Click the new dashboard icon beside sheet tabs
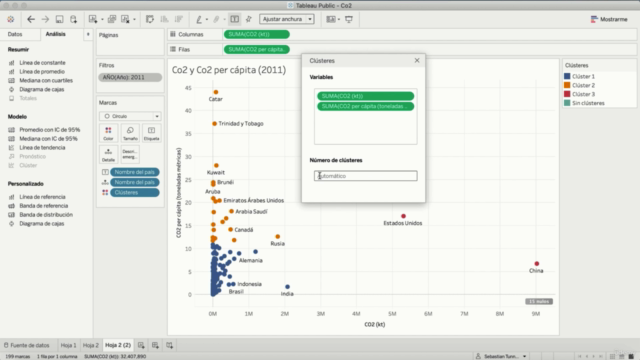The height and width of the screenshot is (360, 640). tap(156, 345)
